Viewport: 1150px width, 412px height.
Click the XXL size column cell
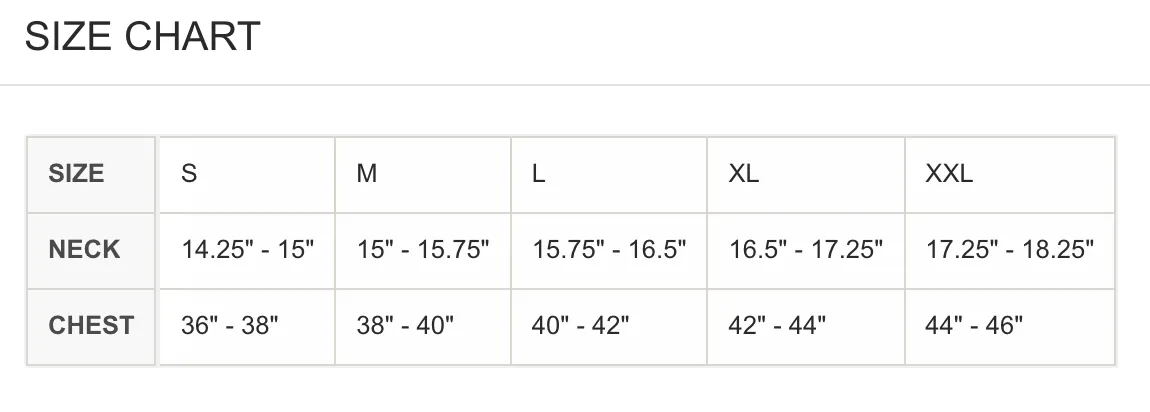(x=1010, y=174)
